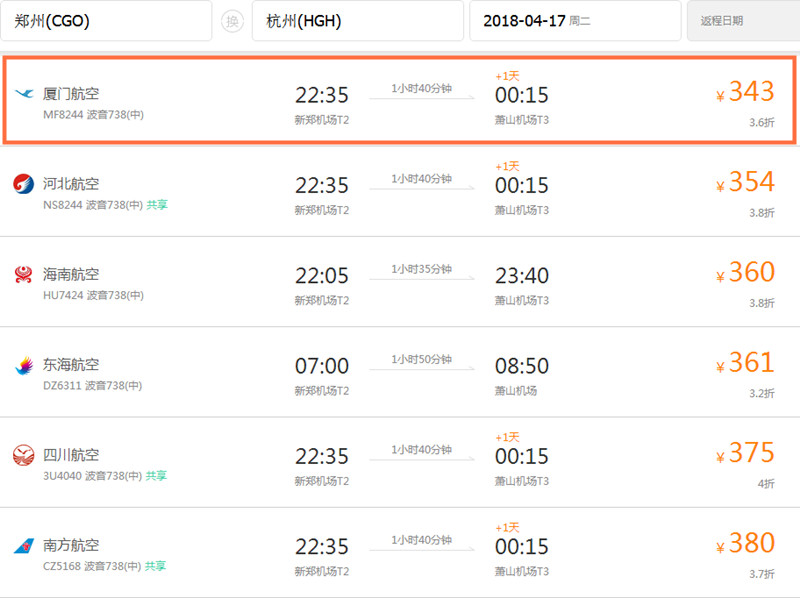This screenshot has height=598, width=800.
Task: Click the Hebei Airlines logo
Action: [25, 183]
